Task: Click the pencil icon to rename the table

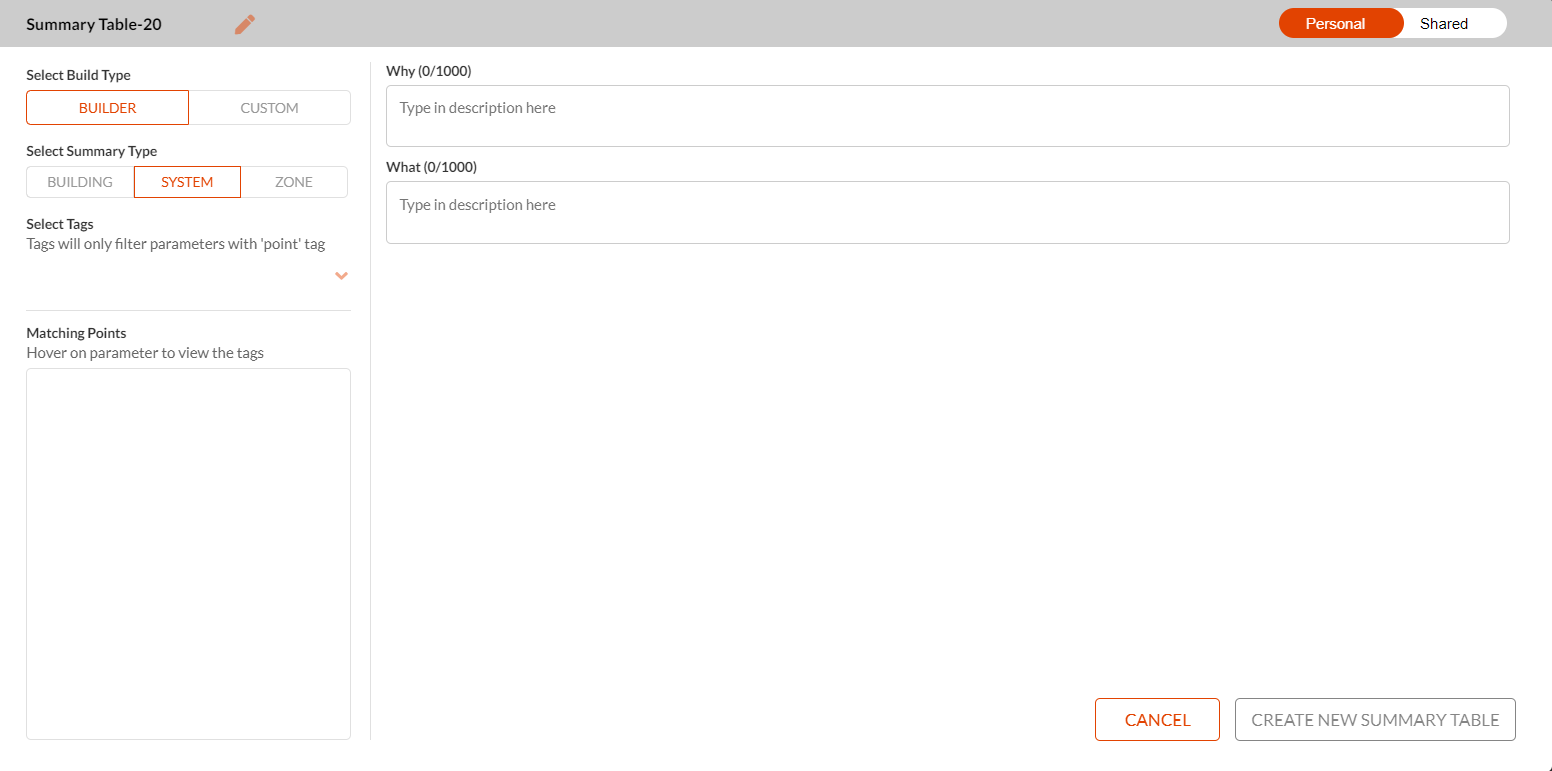Action: click(x=245, y=24)
